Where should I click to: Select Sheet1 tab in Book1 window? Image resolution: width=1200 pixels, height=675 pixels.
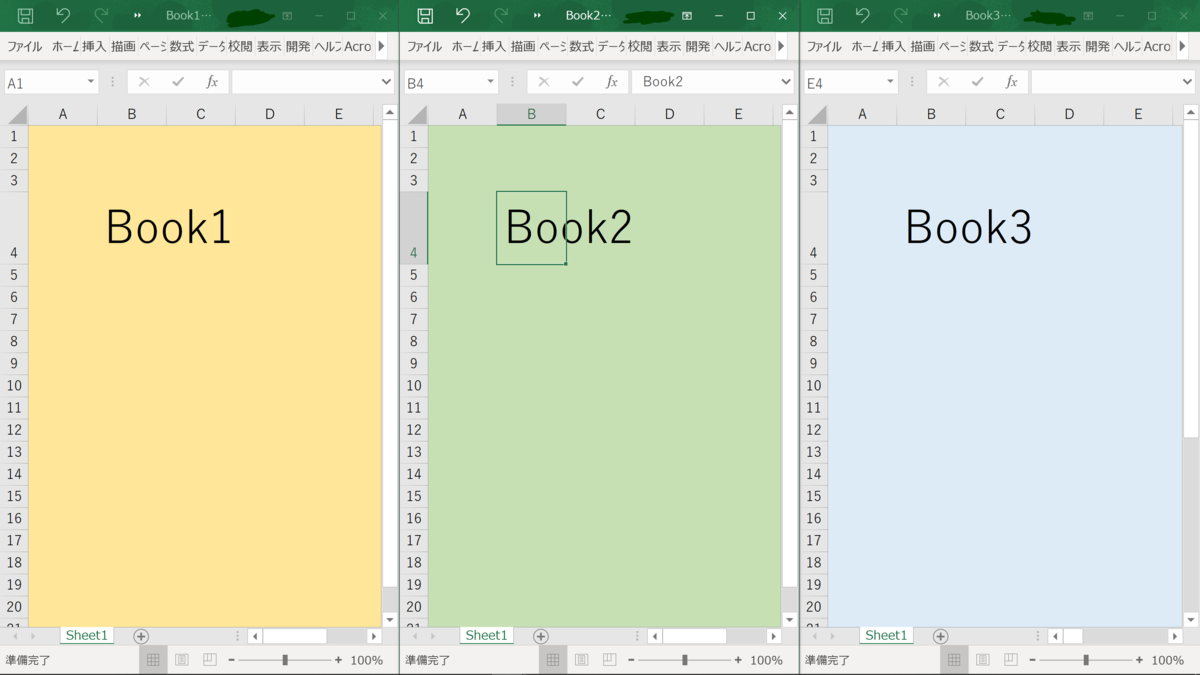[x=86, y=635]
